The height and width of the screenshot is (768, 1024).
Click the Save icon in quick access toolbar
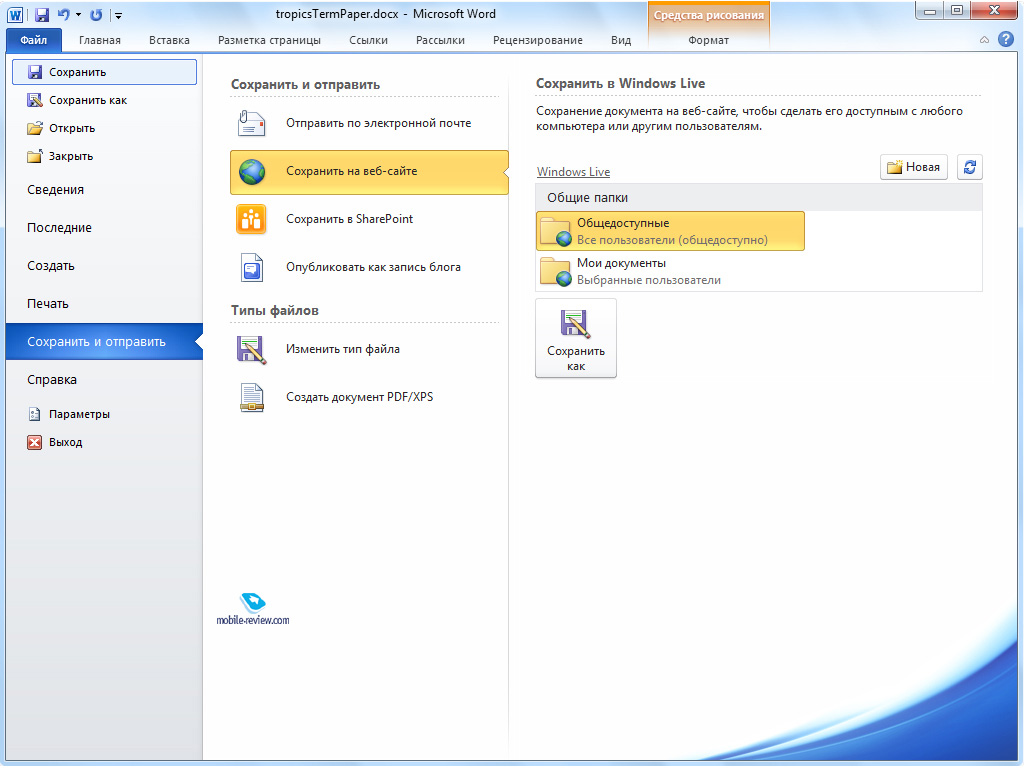[42, 14]
